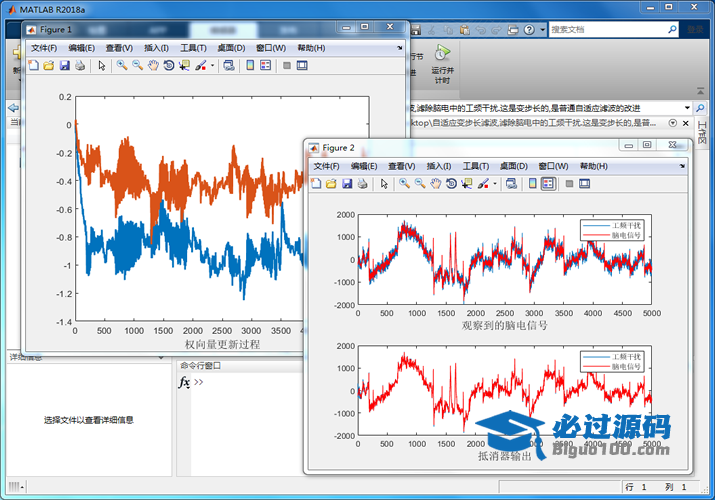Screen dimensions: 715x500
Task: Open 工具(T) menu in Figure 1
Action: pyautogui.click(x=193, y=48)
